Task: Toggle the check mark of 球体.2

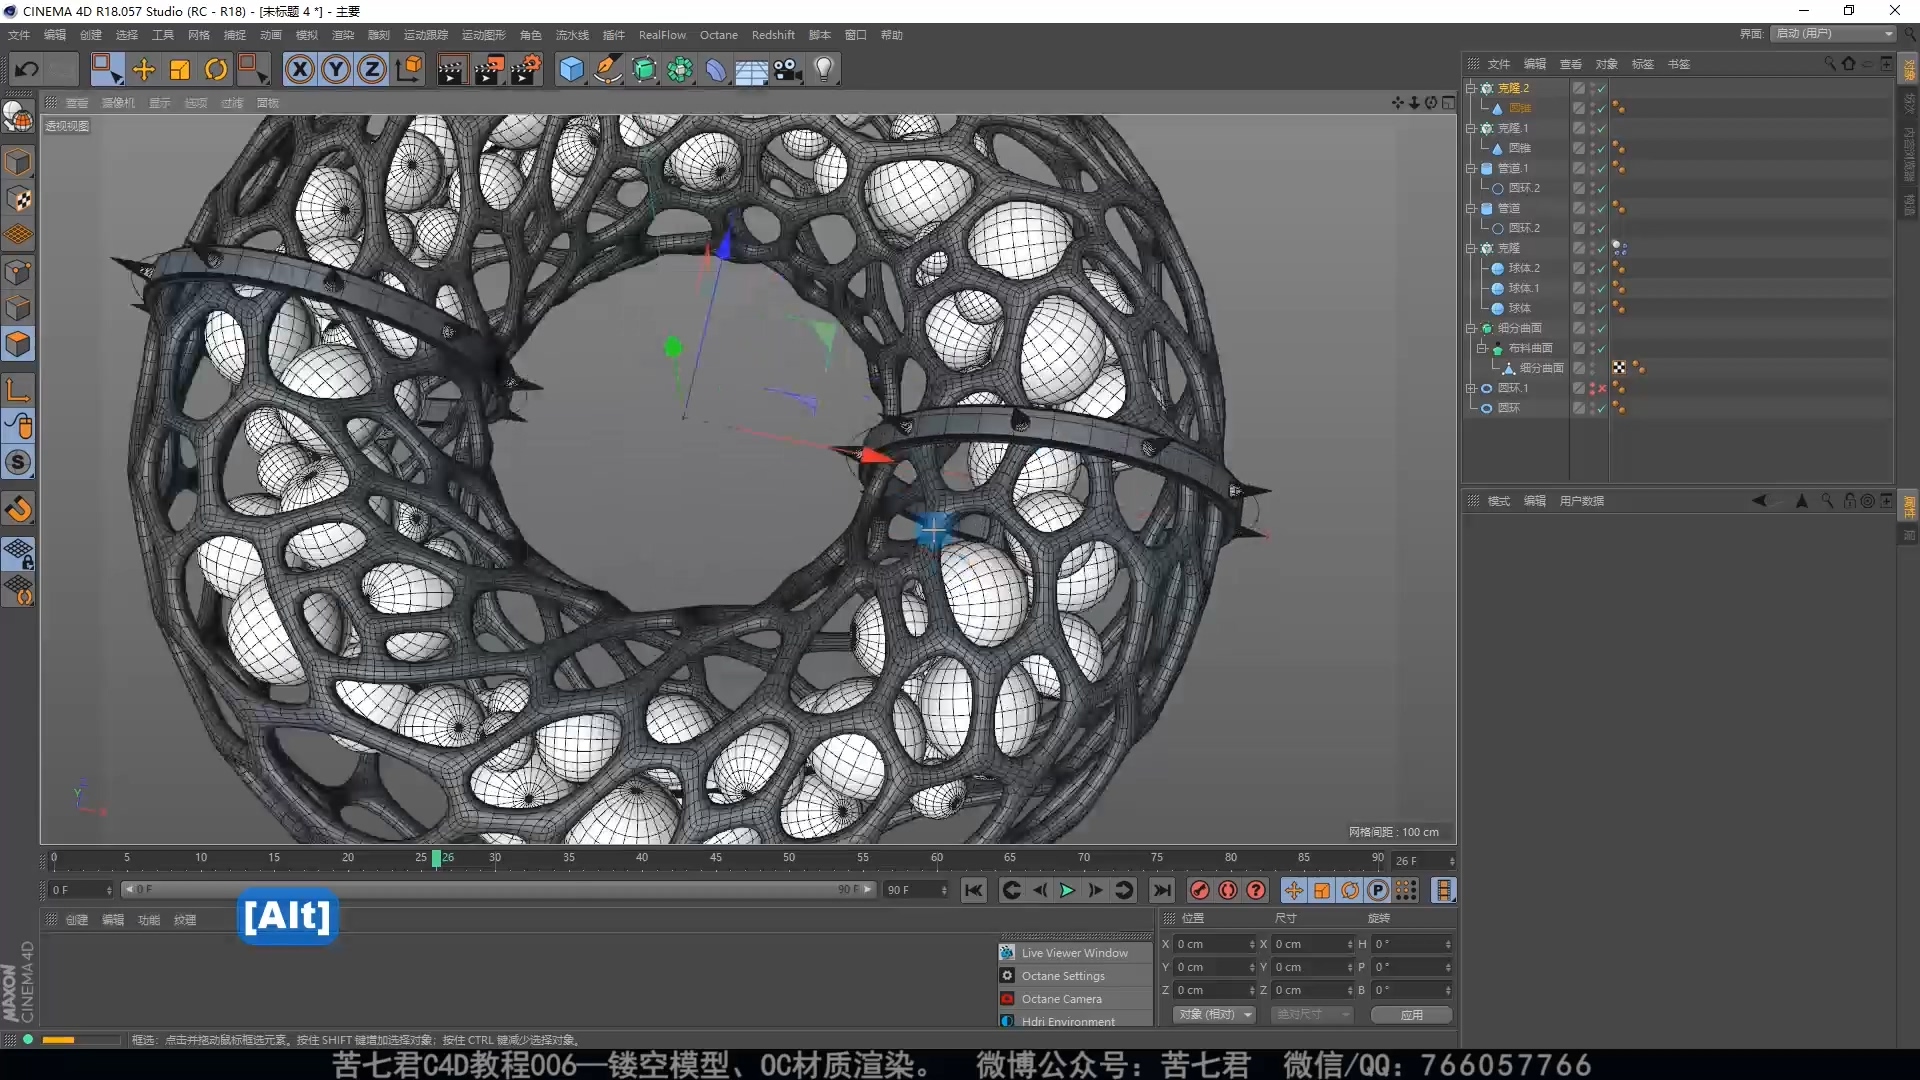Action: coord(1601,268)
